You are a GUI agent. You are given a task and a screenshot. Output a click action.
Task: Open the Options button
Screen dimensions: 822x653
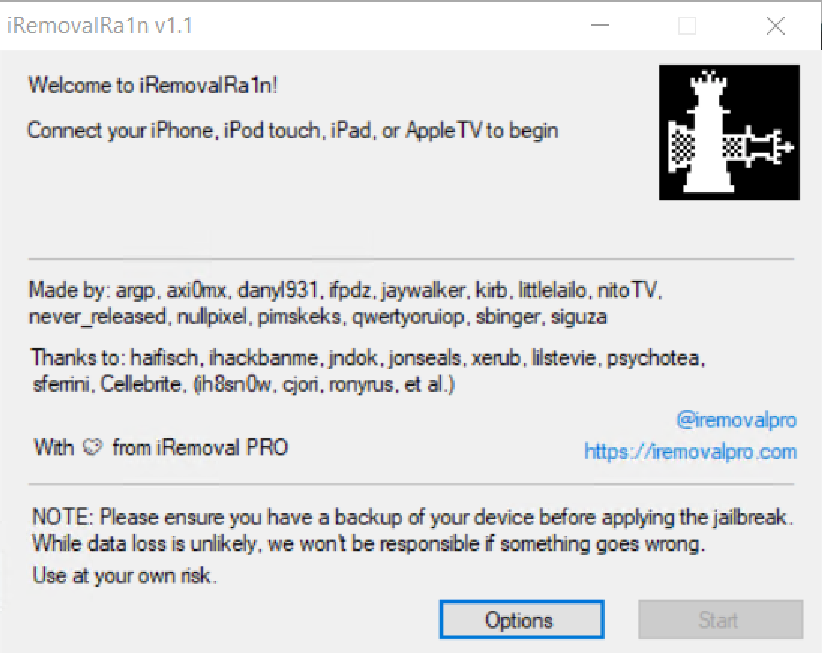point(522,619)
